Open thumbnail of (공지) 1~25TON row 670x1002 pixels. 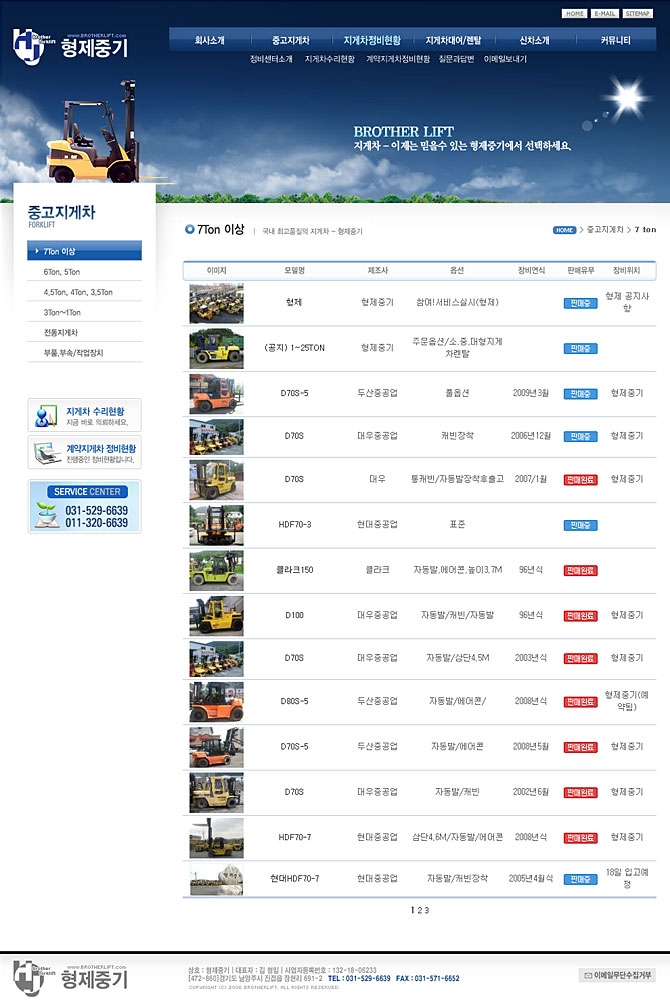[217, 349]
